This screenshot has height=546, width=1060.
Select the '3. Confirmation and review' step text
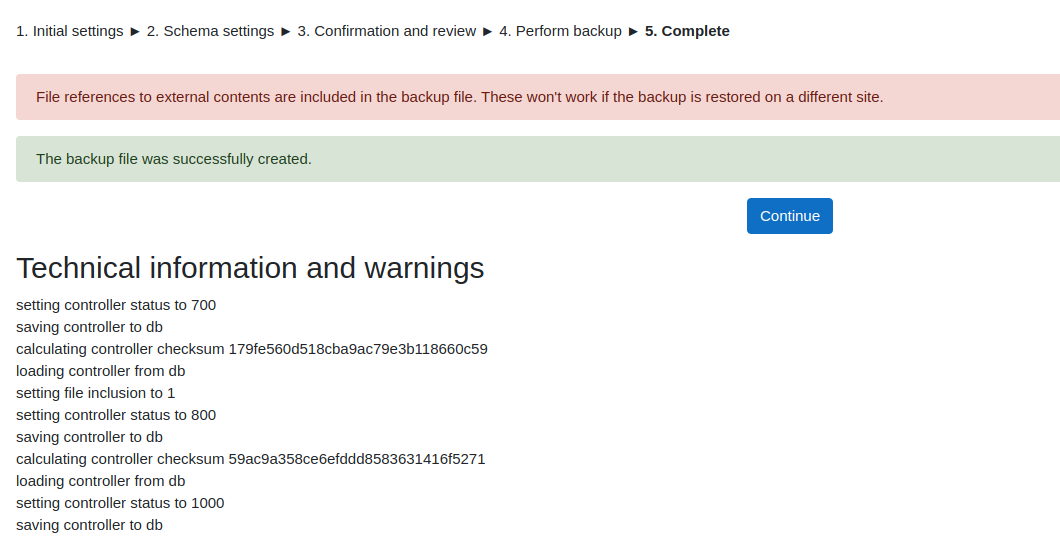[x=387, y=31]
